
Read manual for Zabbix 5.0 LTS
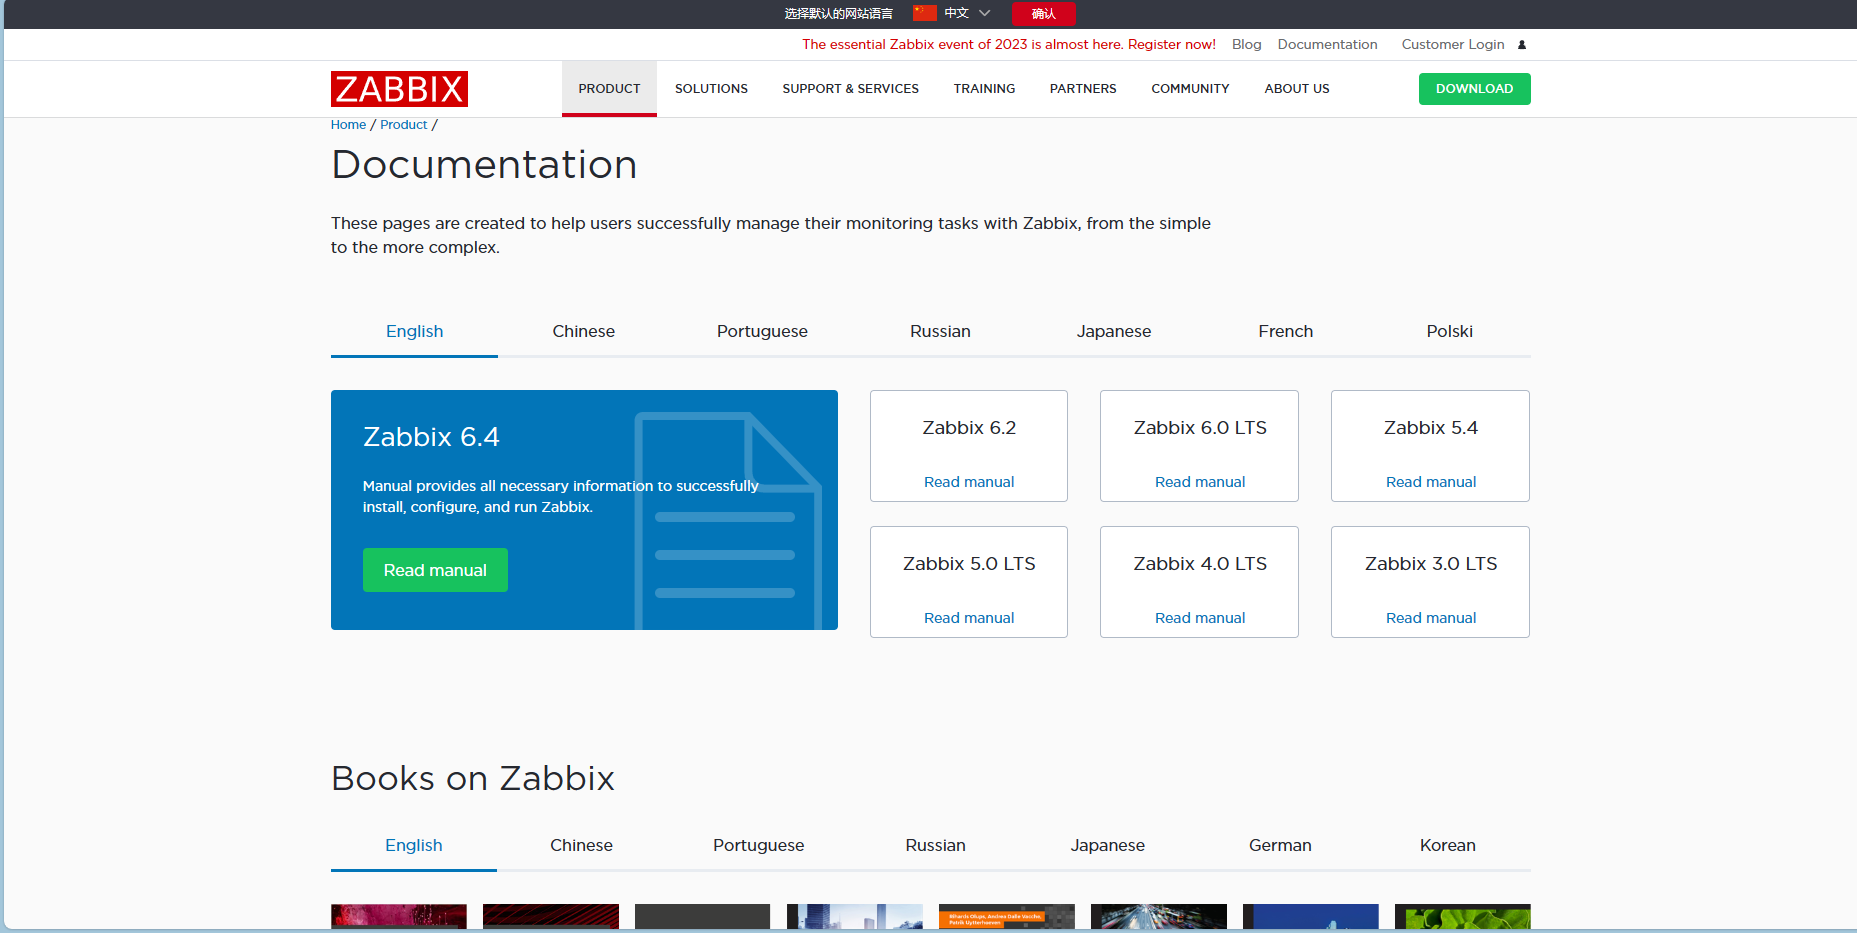pos(969,618)
